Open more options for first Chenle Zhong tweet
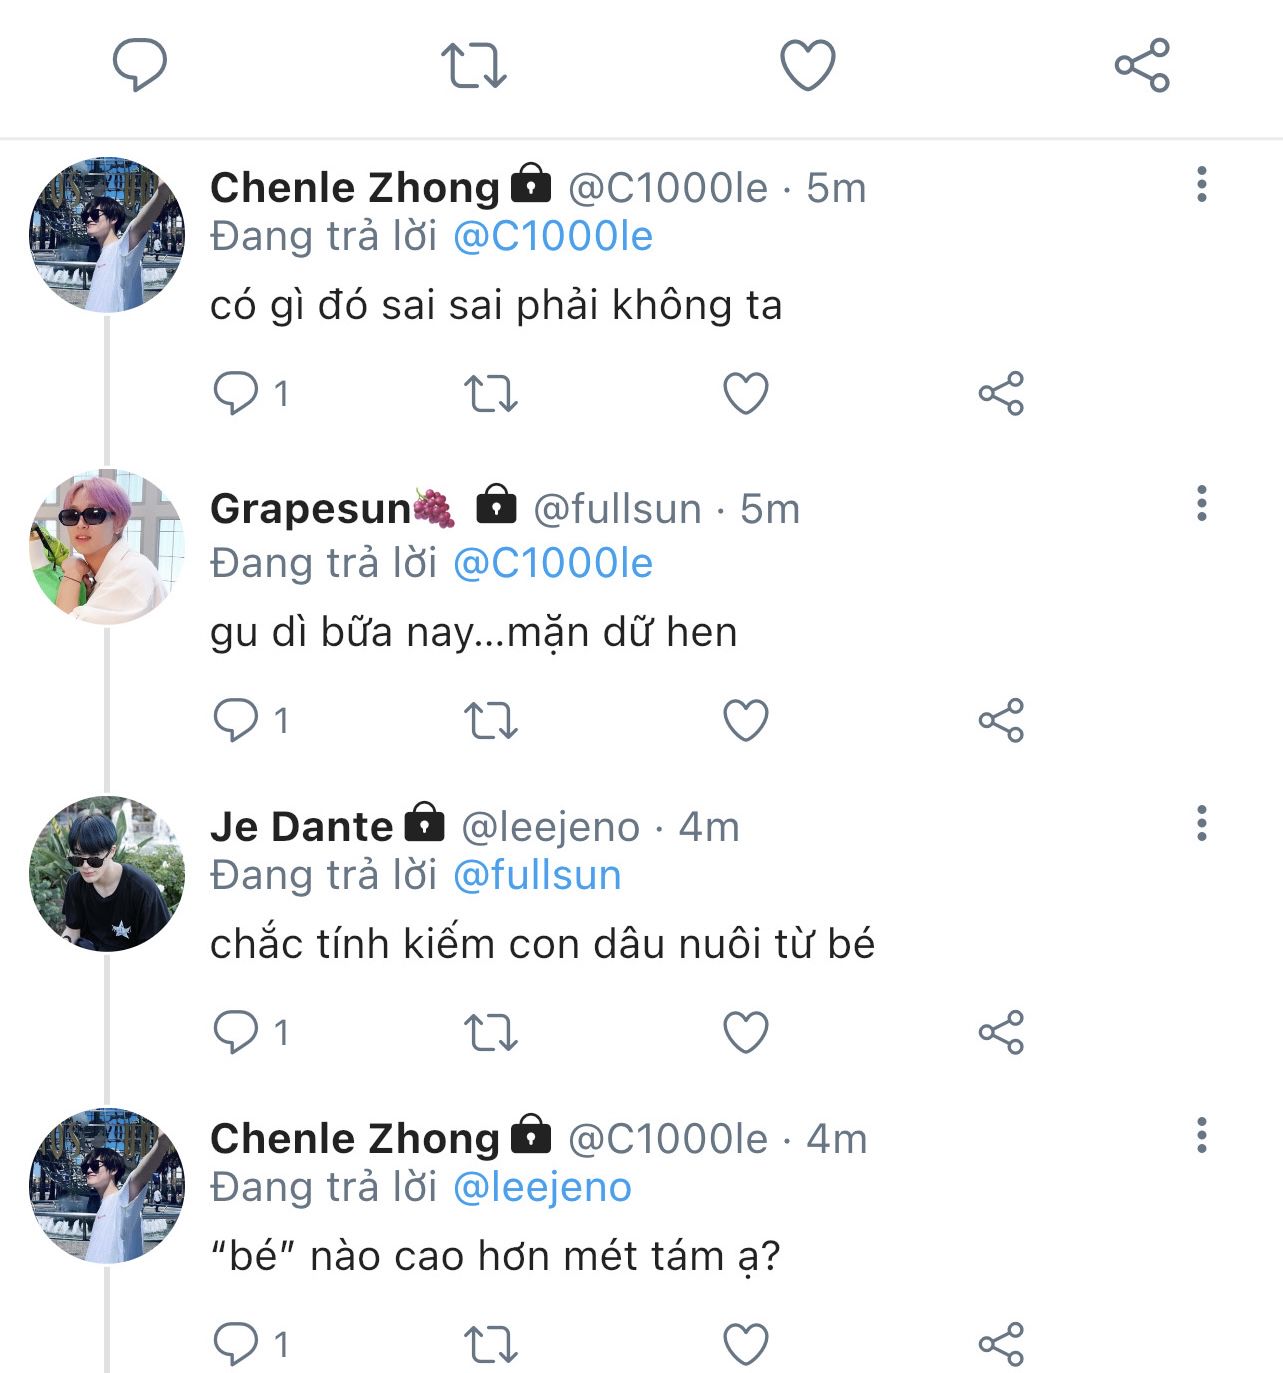 1202,185
